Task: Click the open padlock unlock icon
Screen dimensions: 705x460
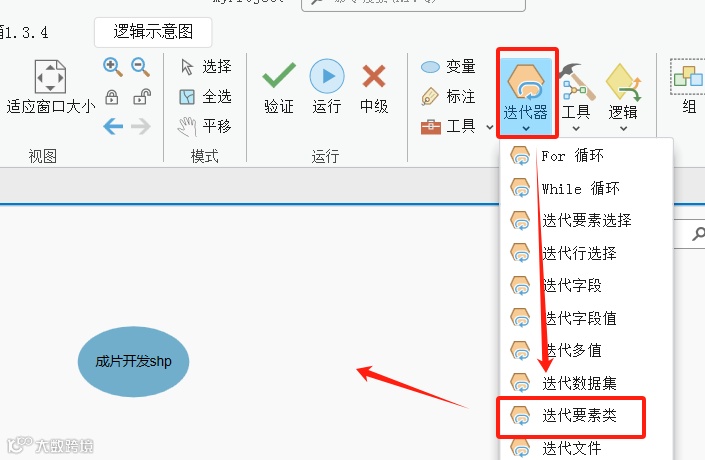Action: (142, 97)
